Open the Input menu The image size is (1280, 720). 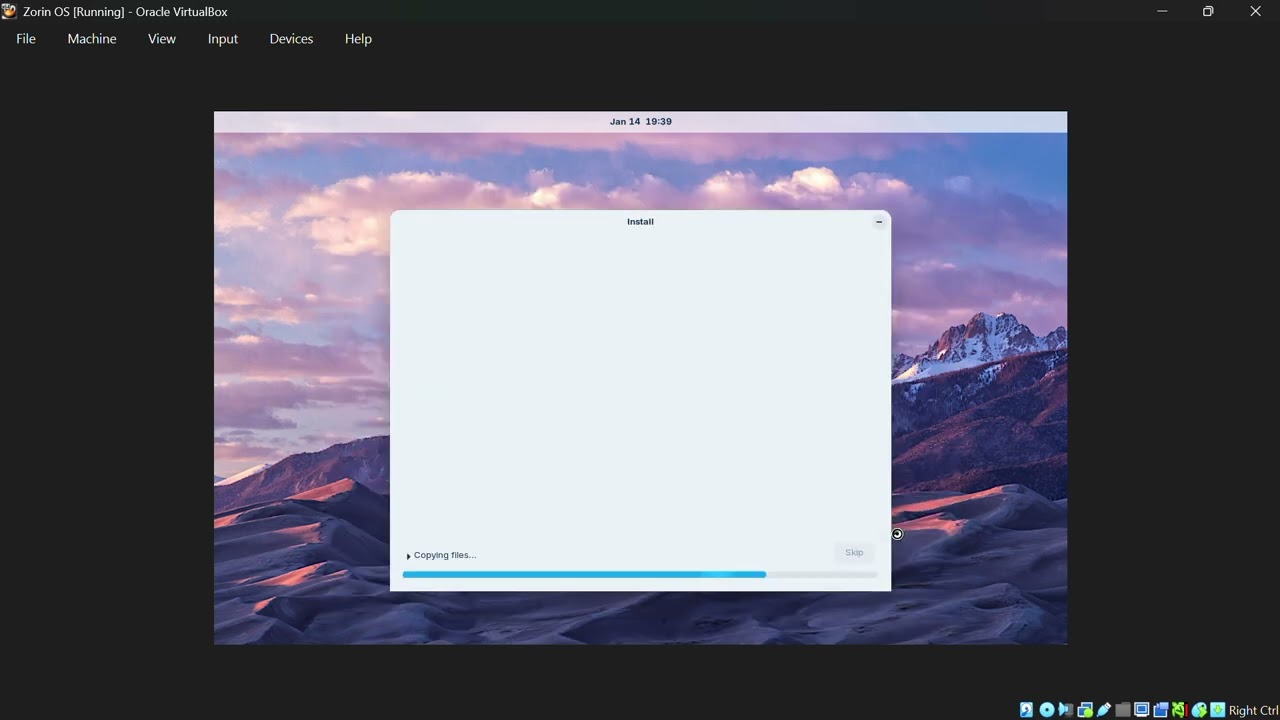[223, 39]
